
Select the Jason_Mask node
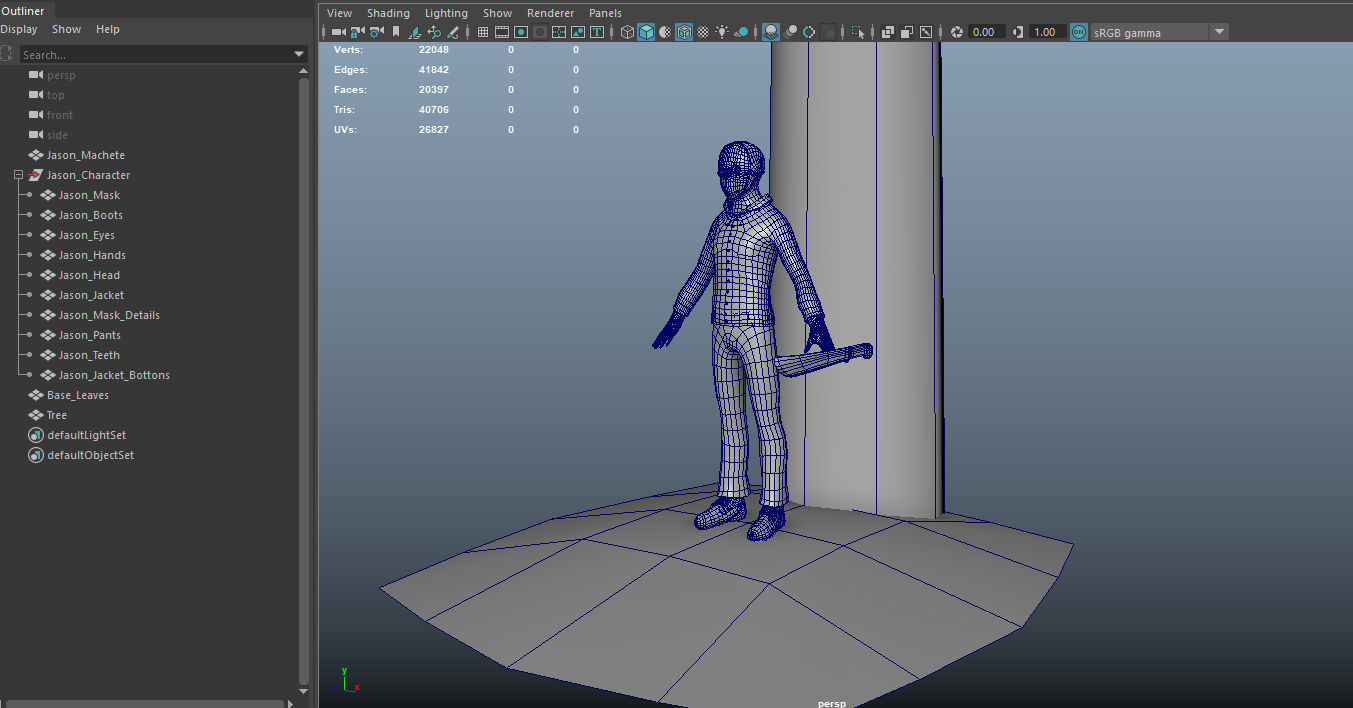point(89,195)
